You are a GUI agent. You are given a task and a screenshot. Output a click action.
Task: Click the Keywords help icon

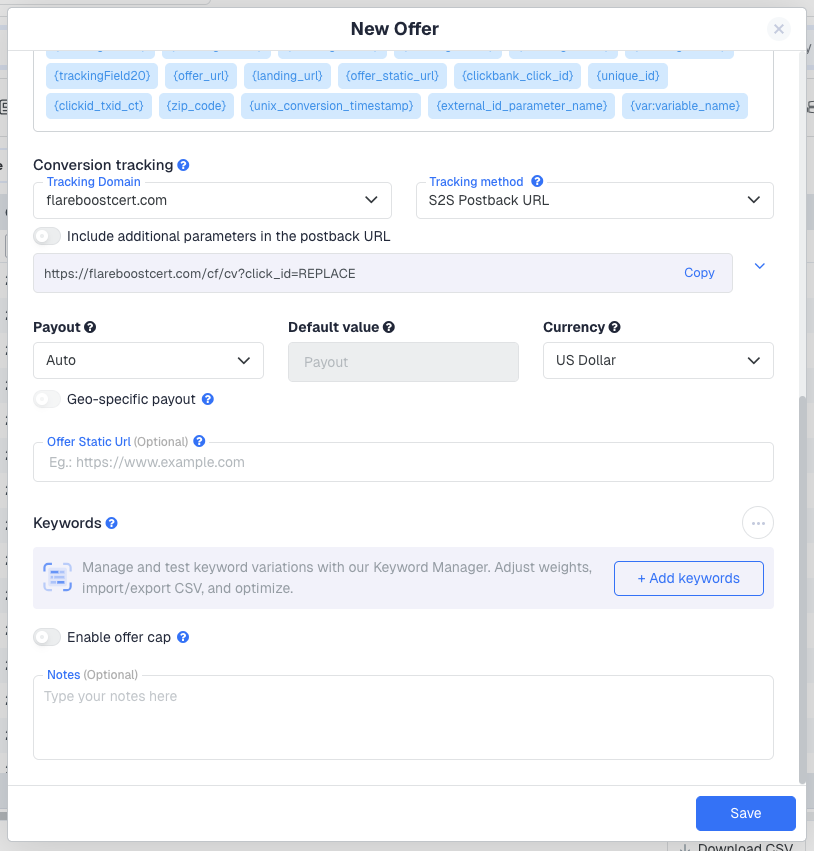coord(112,523)
